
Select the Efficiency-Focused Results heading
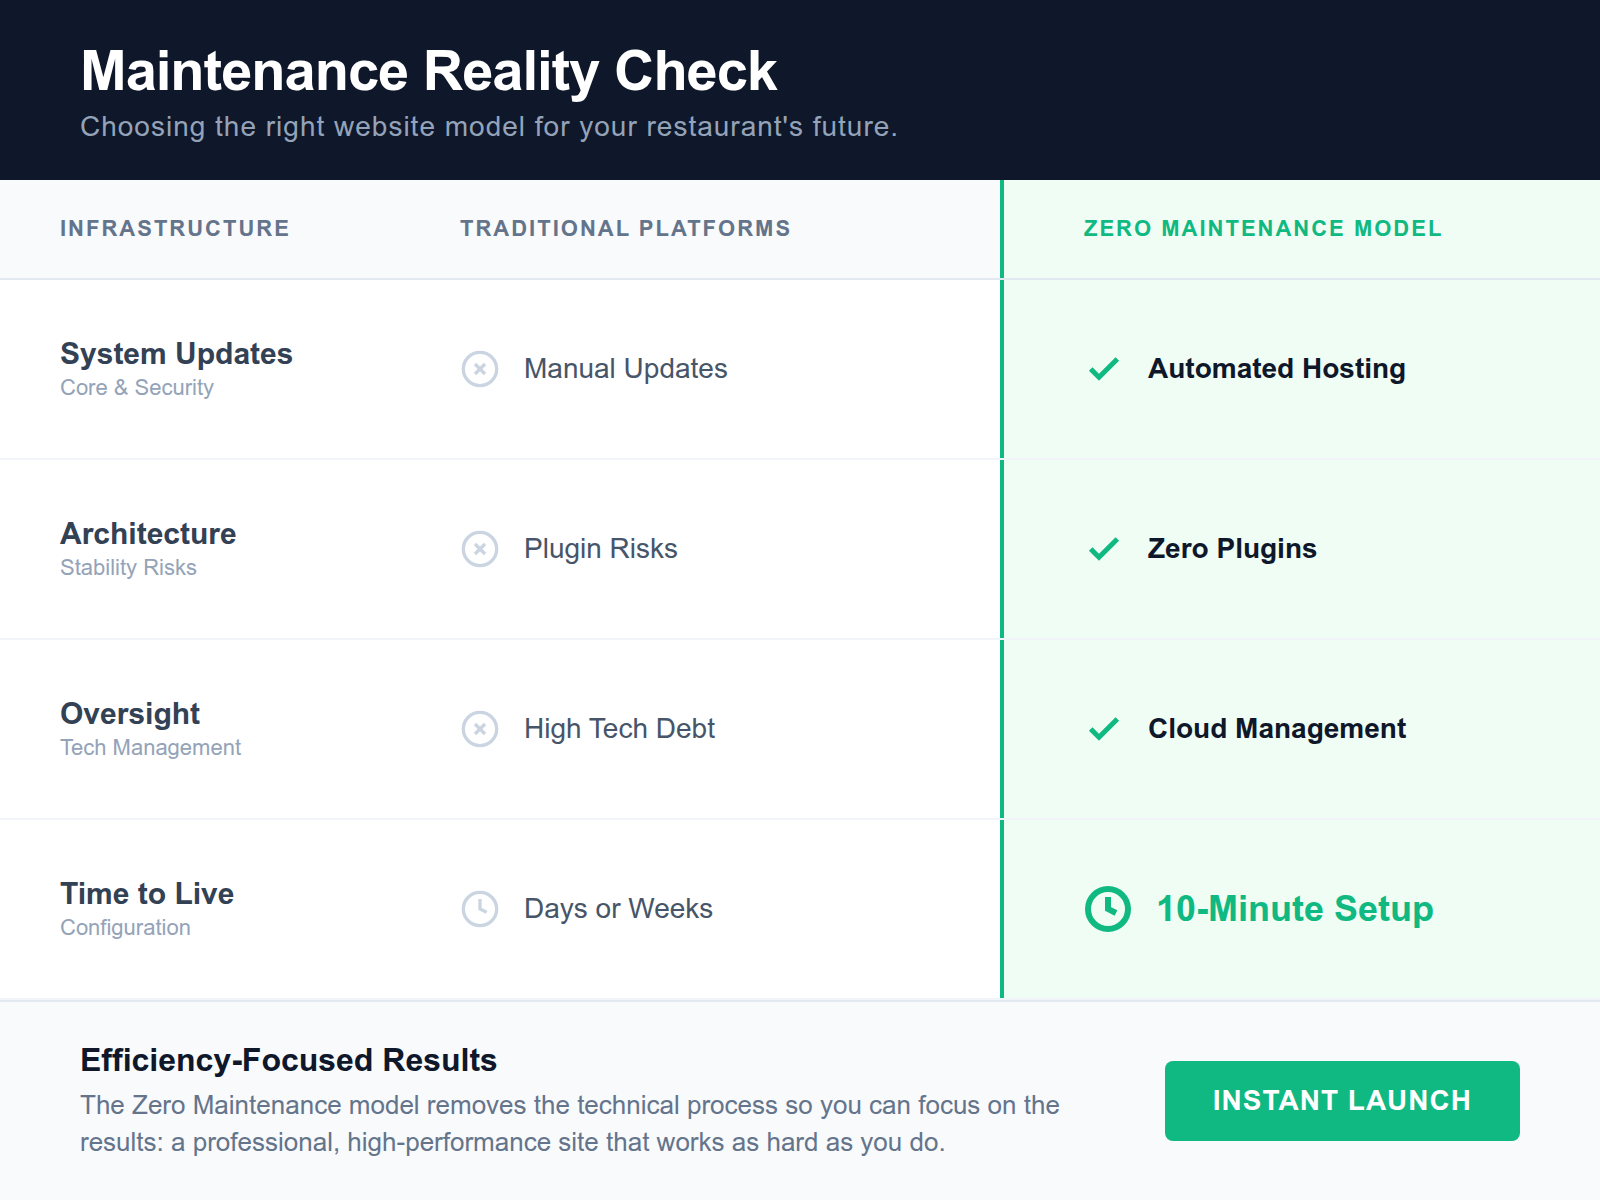(x=288, y=1060)
